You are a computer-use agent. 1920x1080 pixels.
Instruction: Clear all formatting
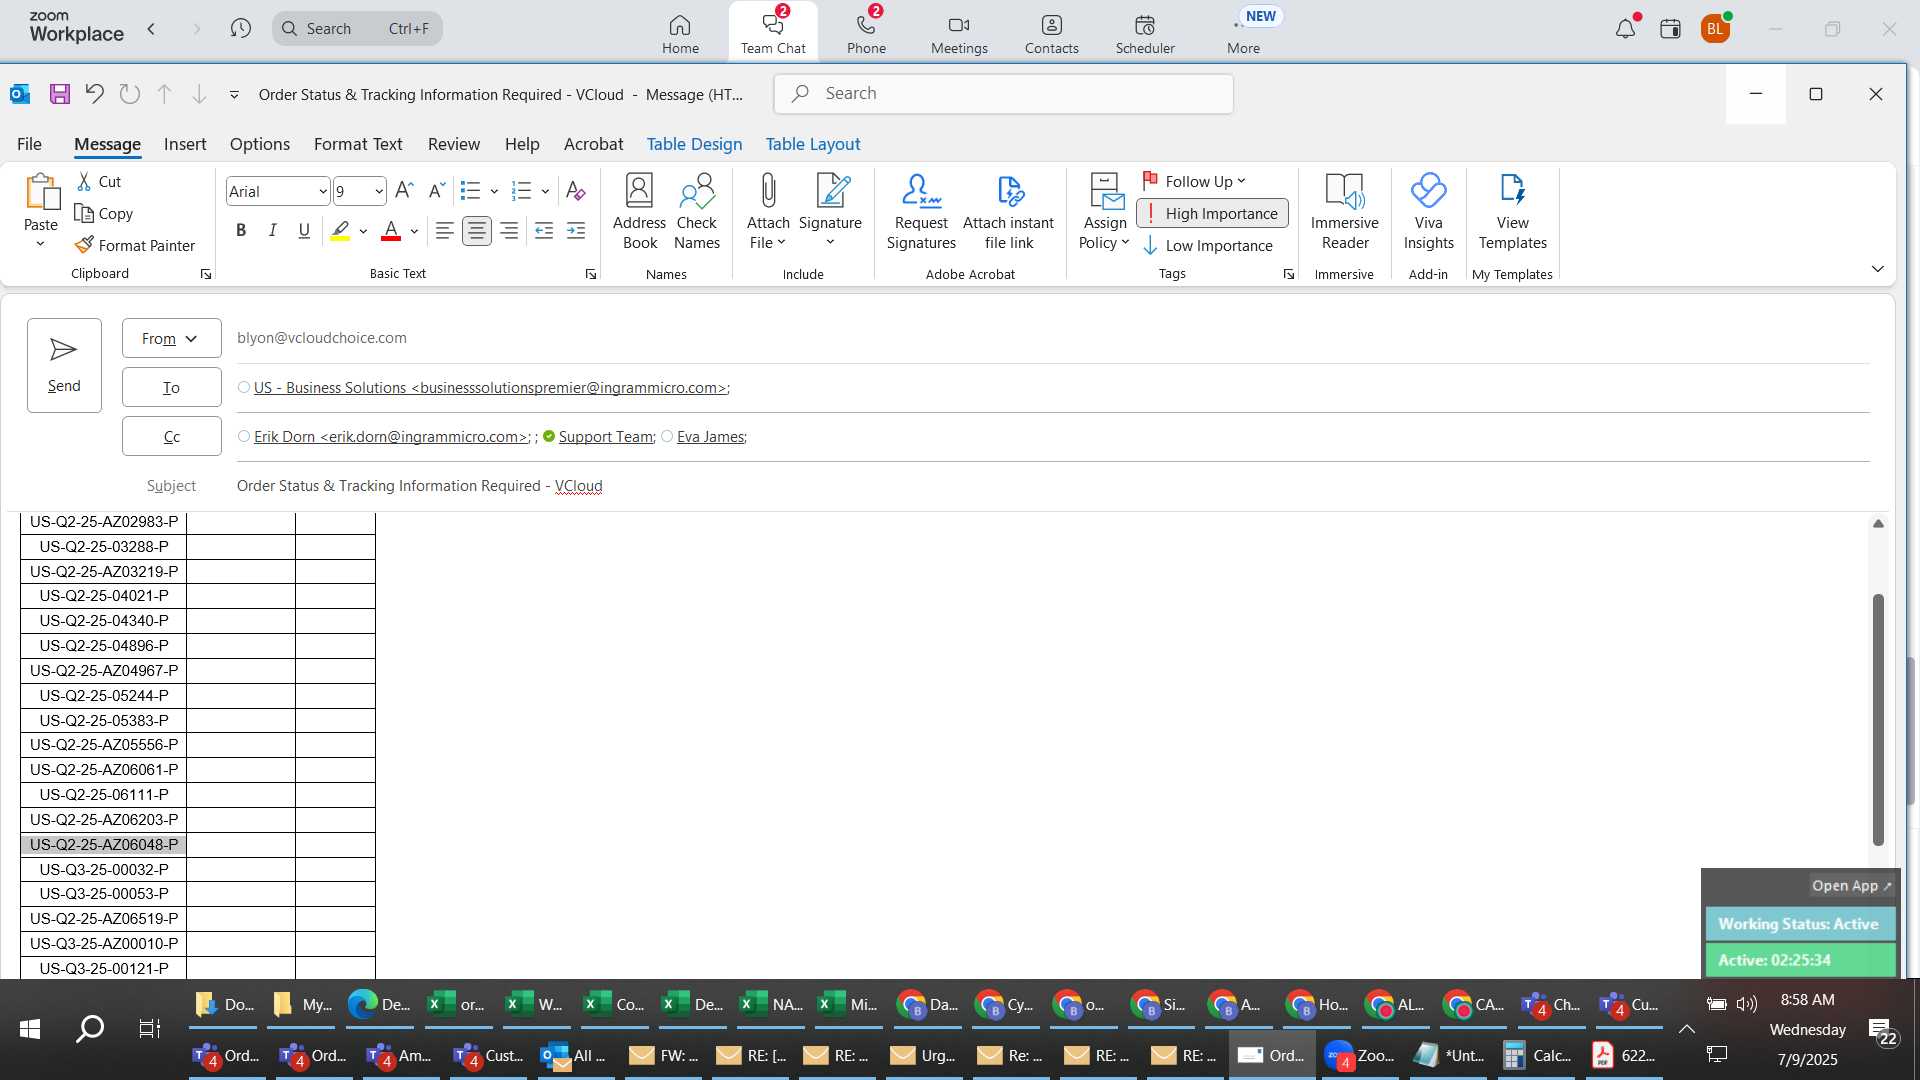click(576, 191)
